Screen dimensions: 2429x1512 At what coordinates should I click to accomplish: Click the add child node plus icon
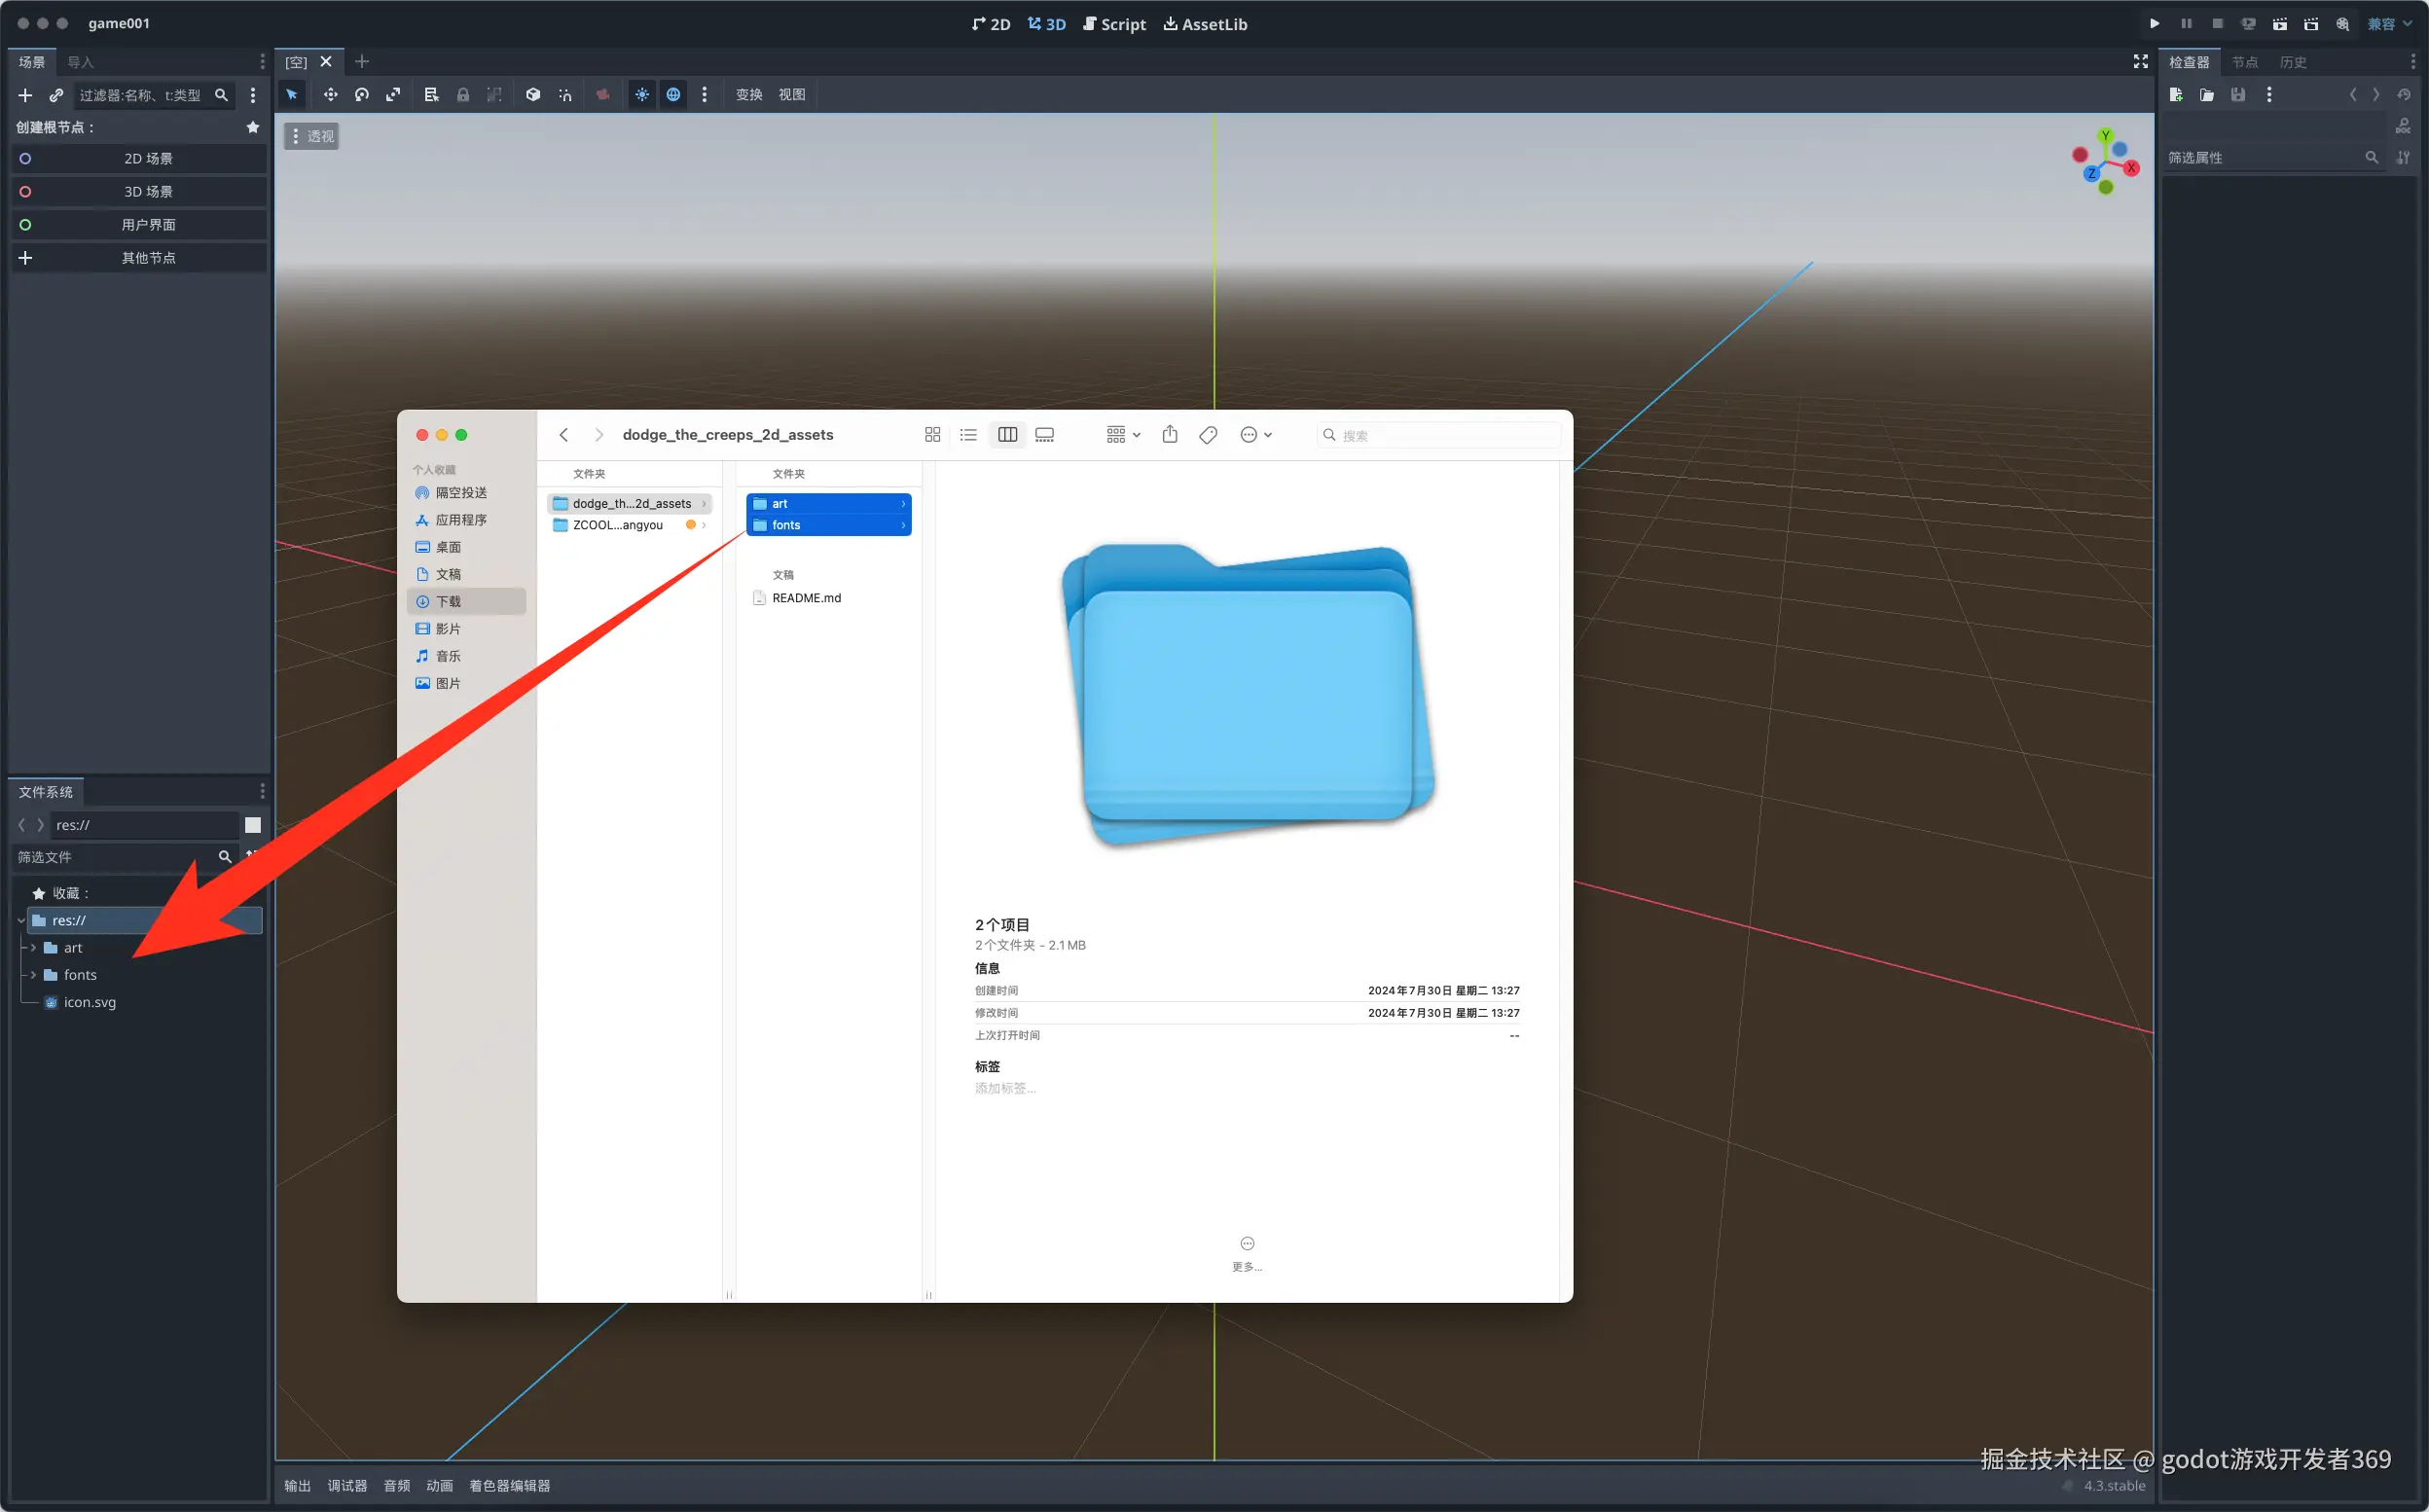point(25,95)
